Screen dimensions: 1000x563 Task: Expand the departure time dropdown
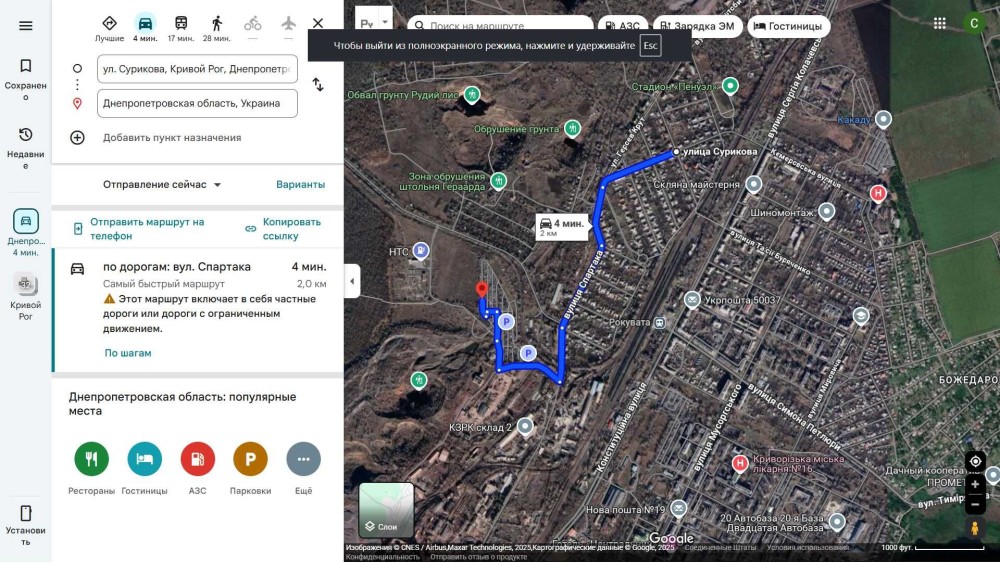click(162, 185)
